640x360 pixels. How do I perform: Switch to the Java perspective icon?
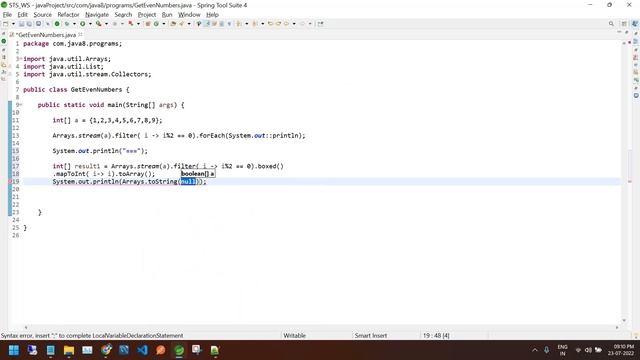click(x=635, y=24)
